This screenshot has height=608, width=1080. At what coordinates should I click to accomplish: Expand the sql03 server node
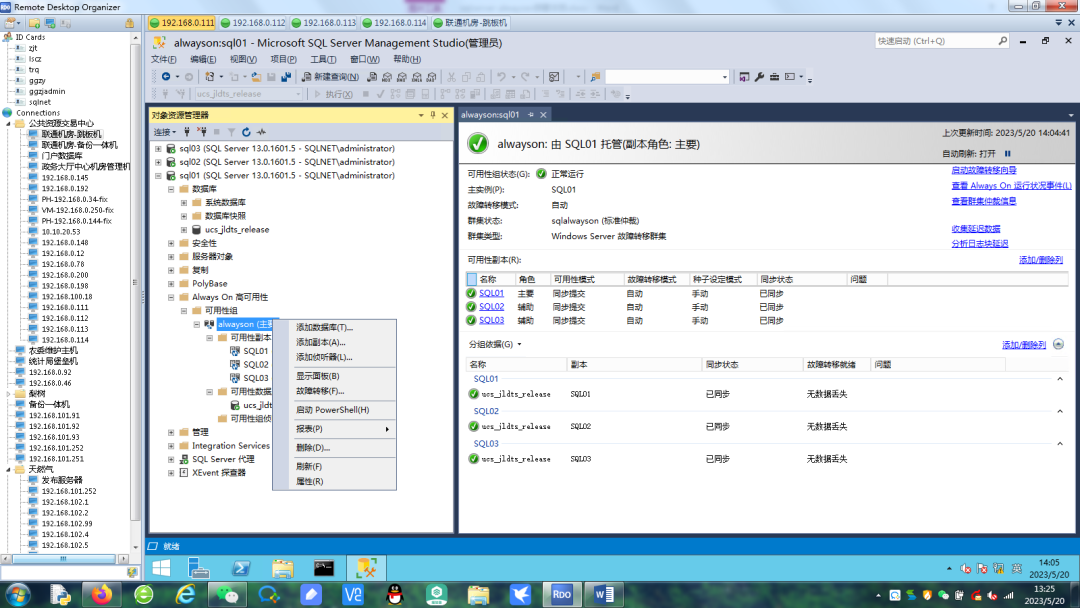point(158,148)
